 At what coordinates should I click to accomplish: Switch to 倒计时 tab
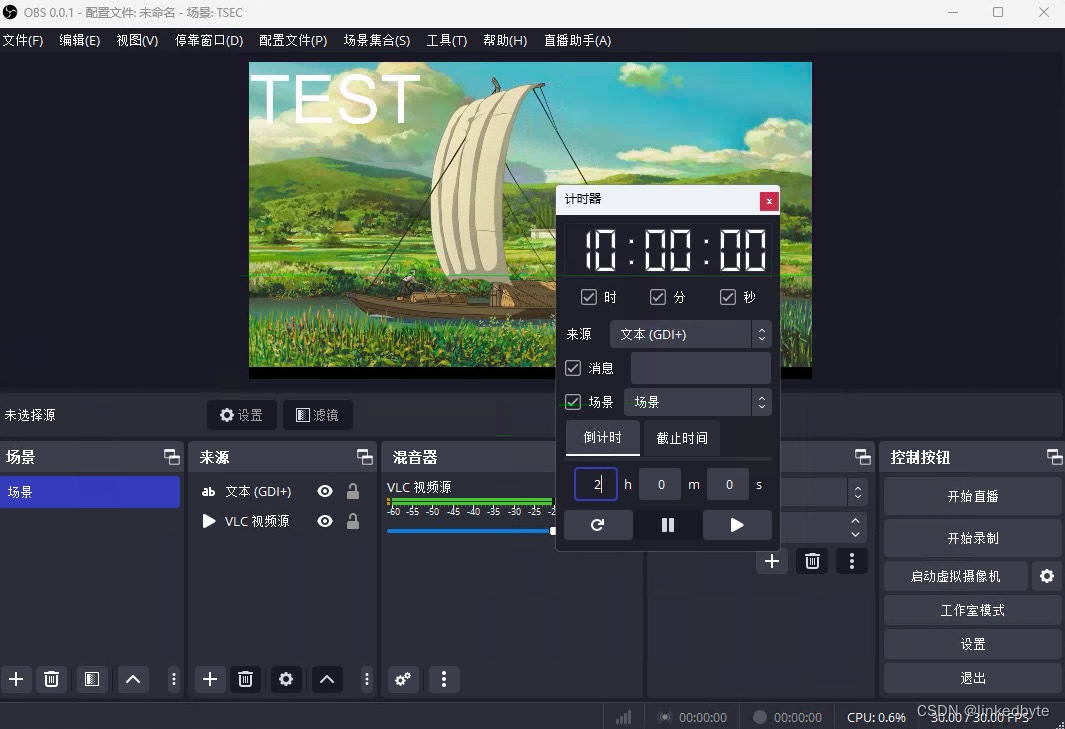pyautogui.click(x=602, y=438)
